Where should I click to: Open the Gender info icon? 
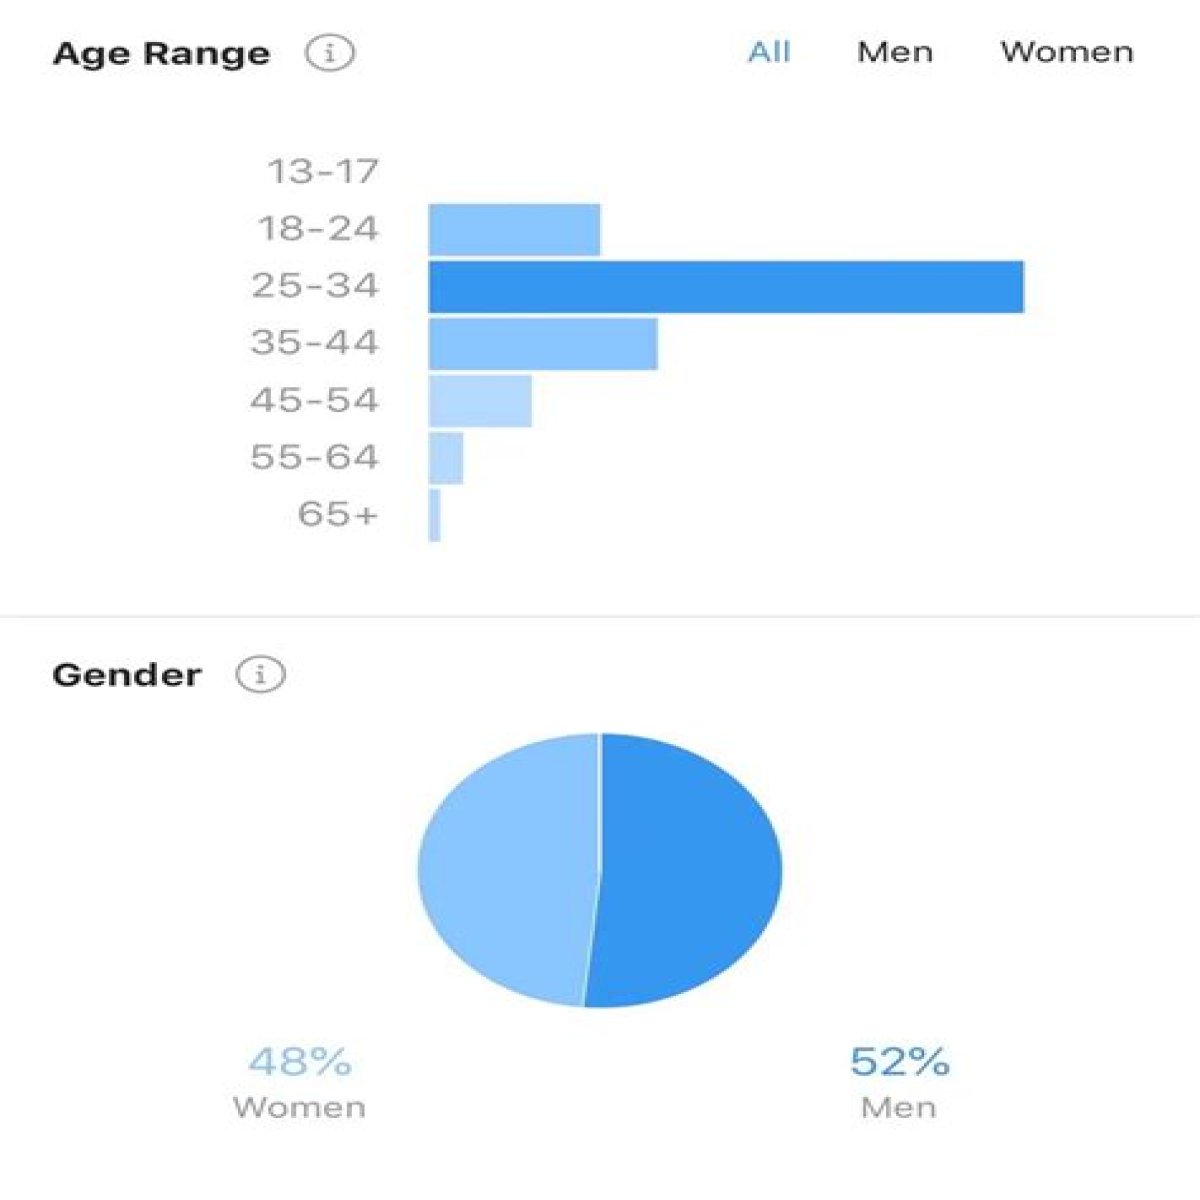tap(260, 675)
